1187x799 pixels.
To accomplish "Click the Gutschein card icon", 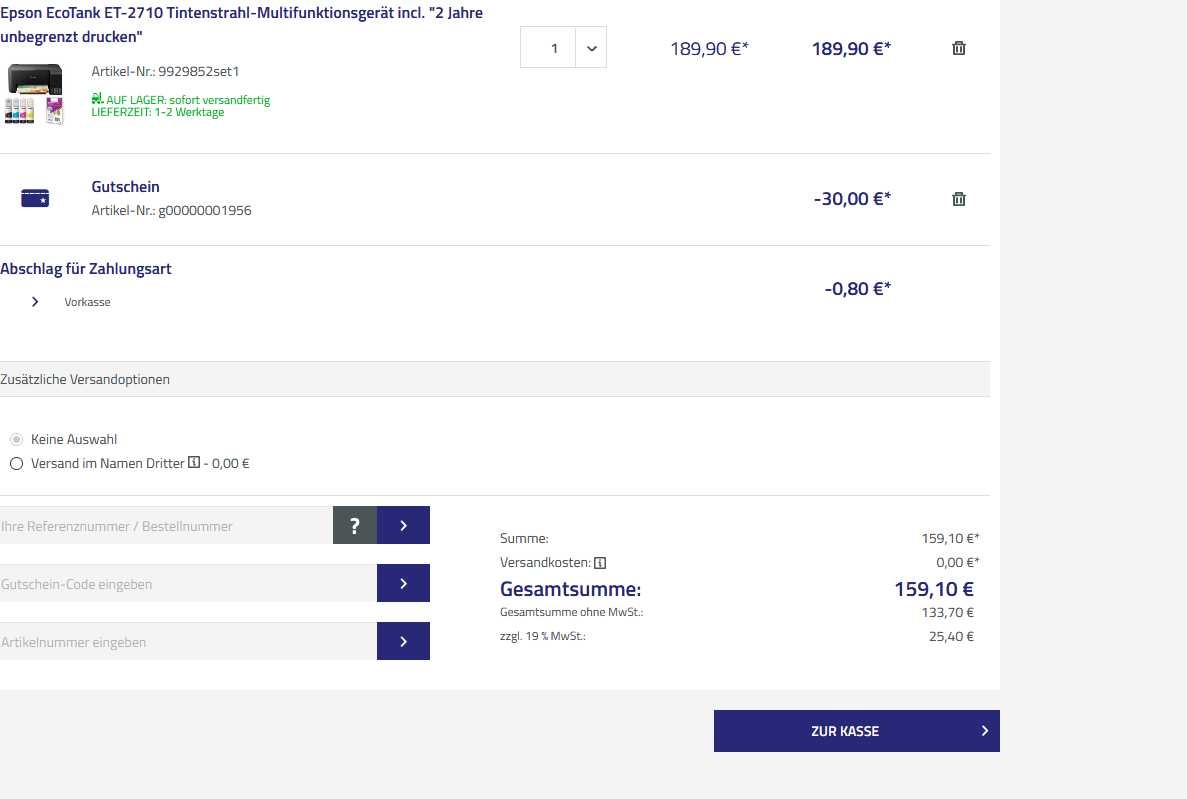I will 35,199.
